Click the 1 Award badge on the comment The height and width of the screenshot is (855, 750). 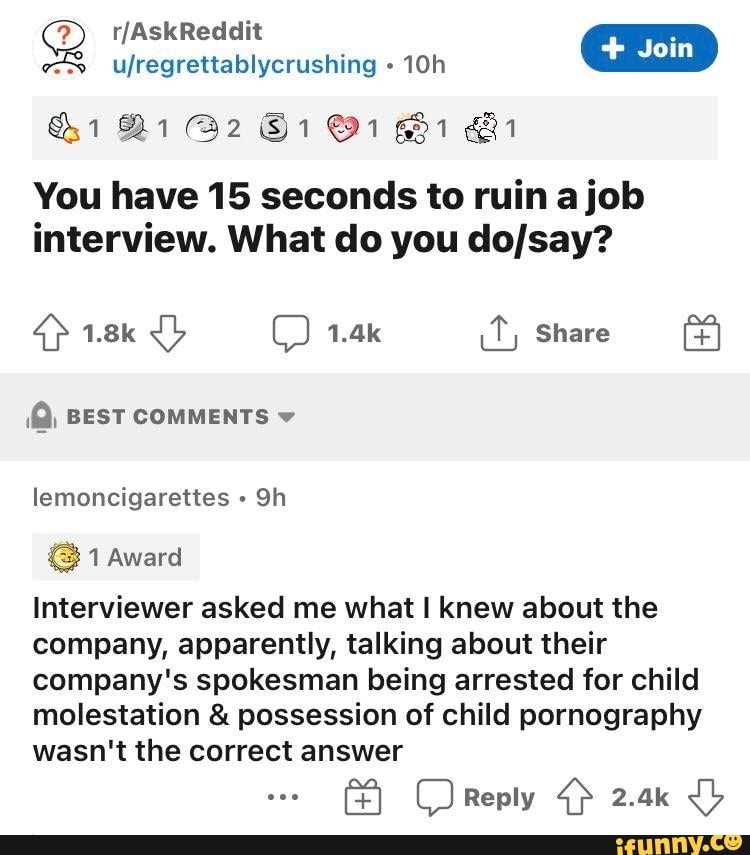click(x=115, y=557)
